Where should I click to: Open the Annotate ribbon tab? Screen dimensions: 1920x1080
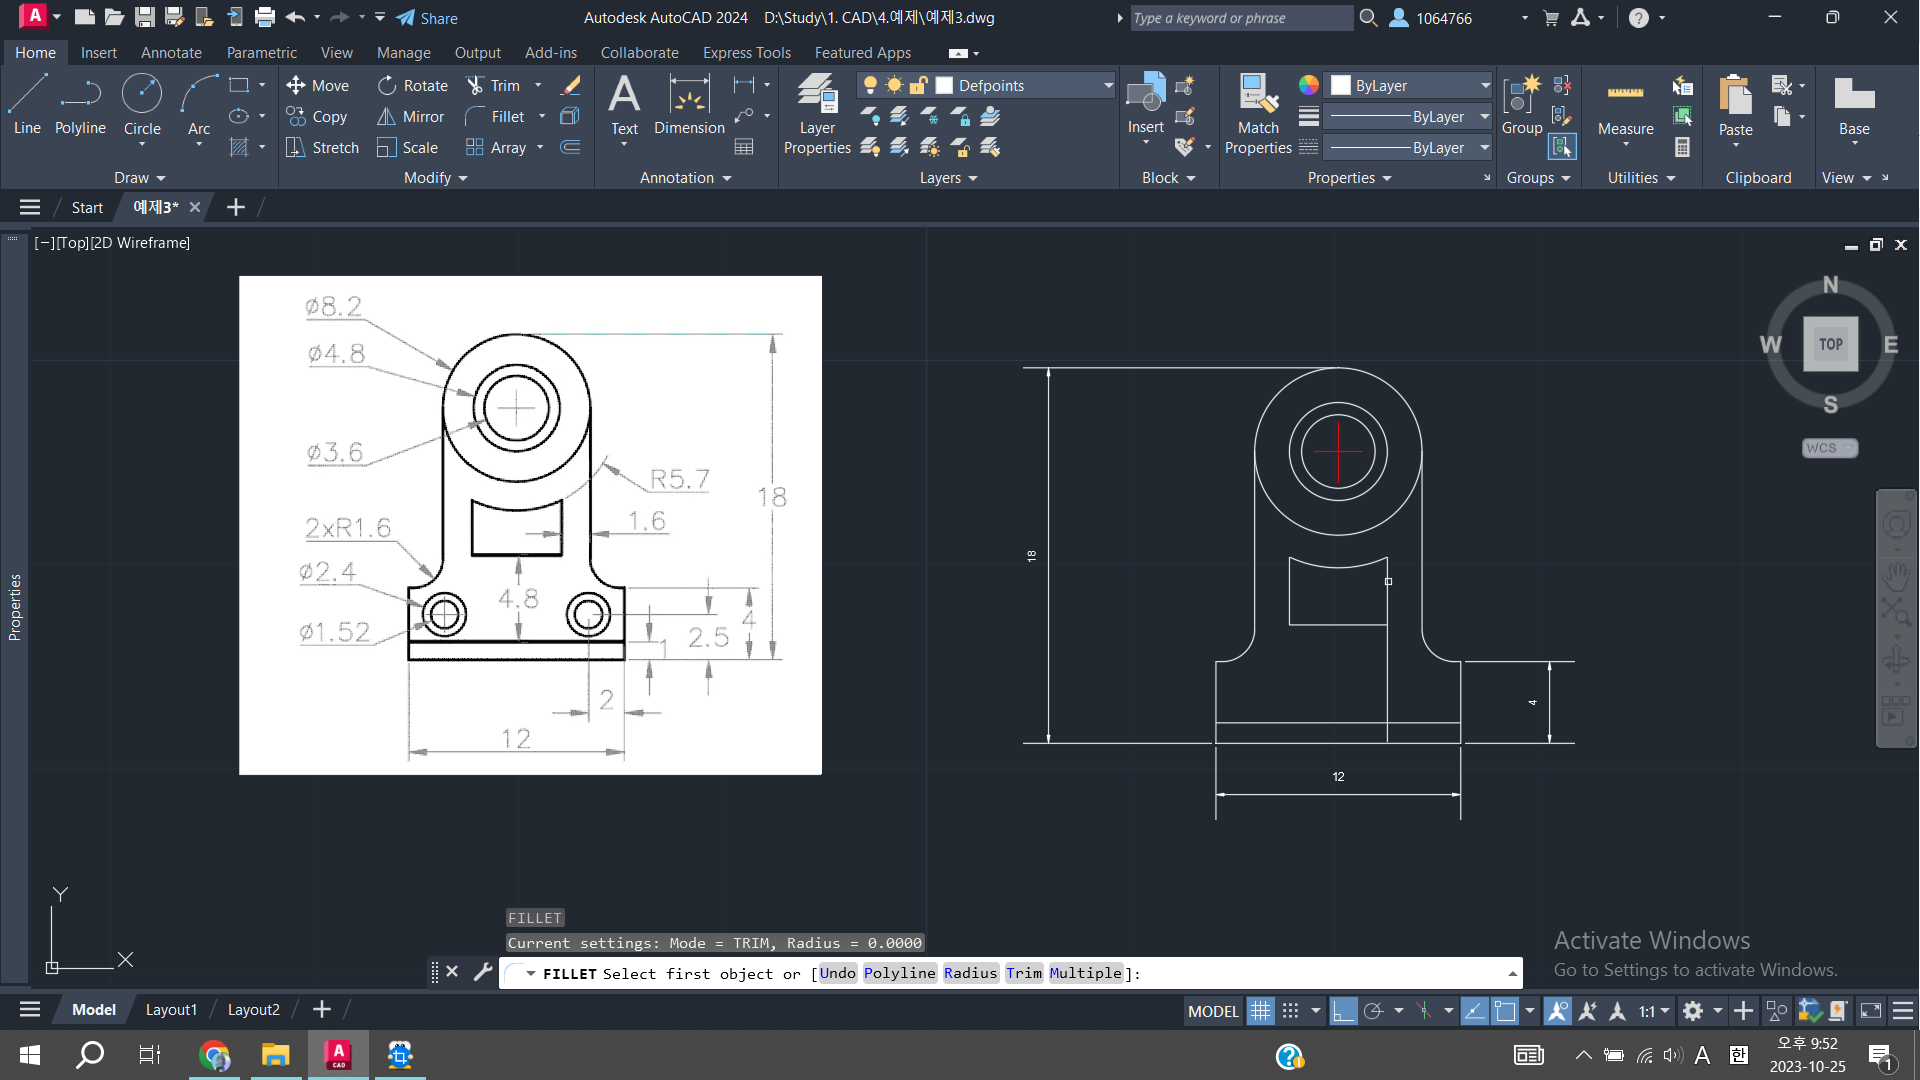click(171, 53)
